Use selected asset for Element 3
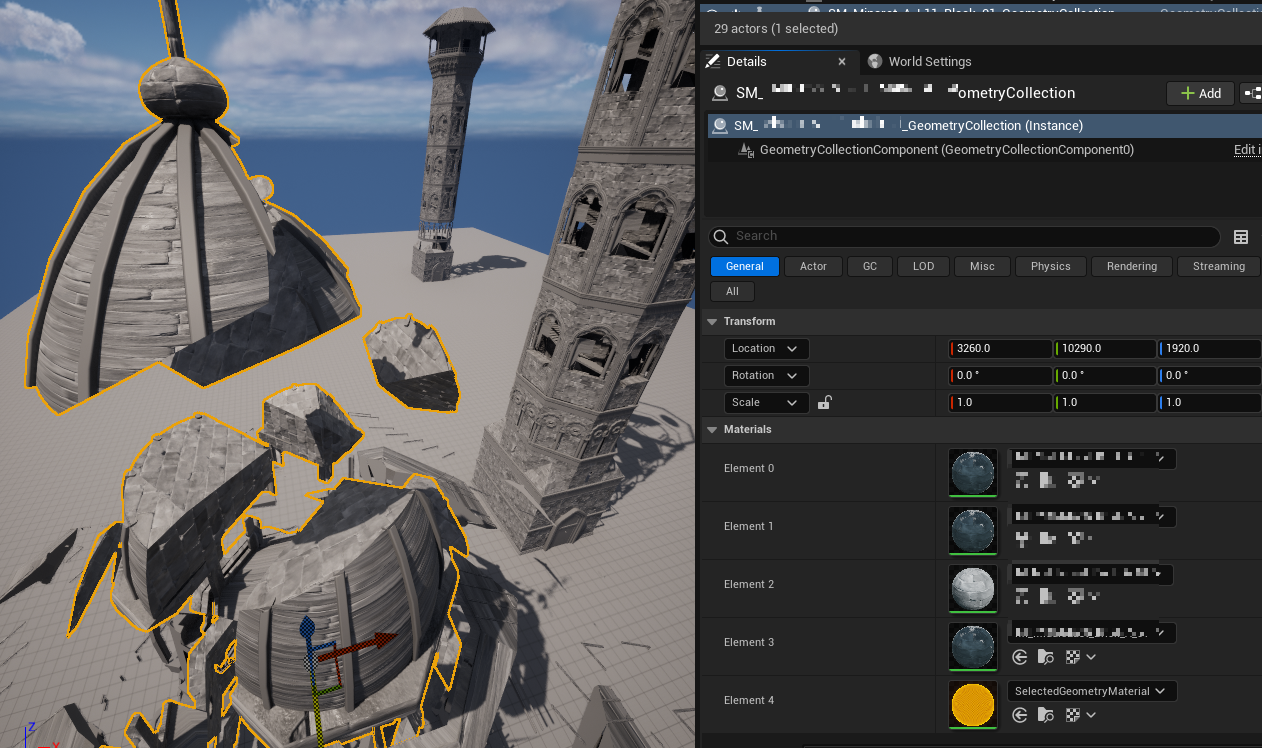The image size is (1262, 748). point(1020,657)
